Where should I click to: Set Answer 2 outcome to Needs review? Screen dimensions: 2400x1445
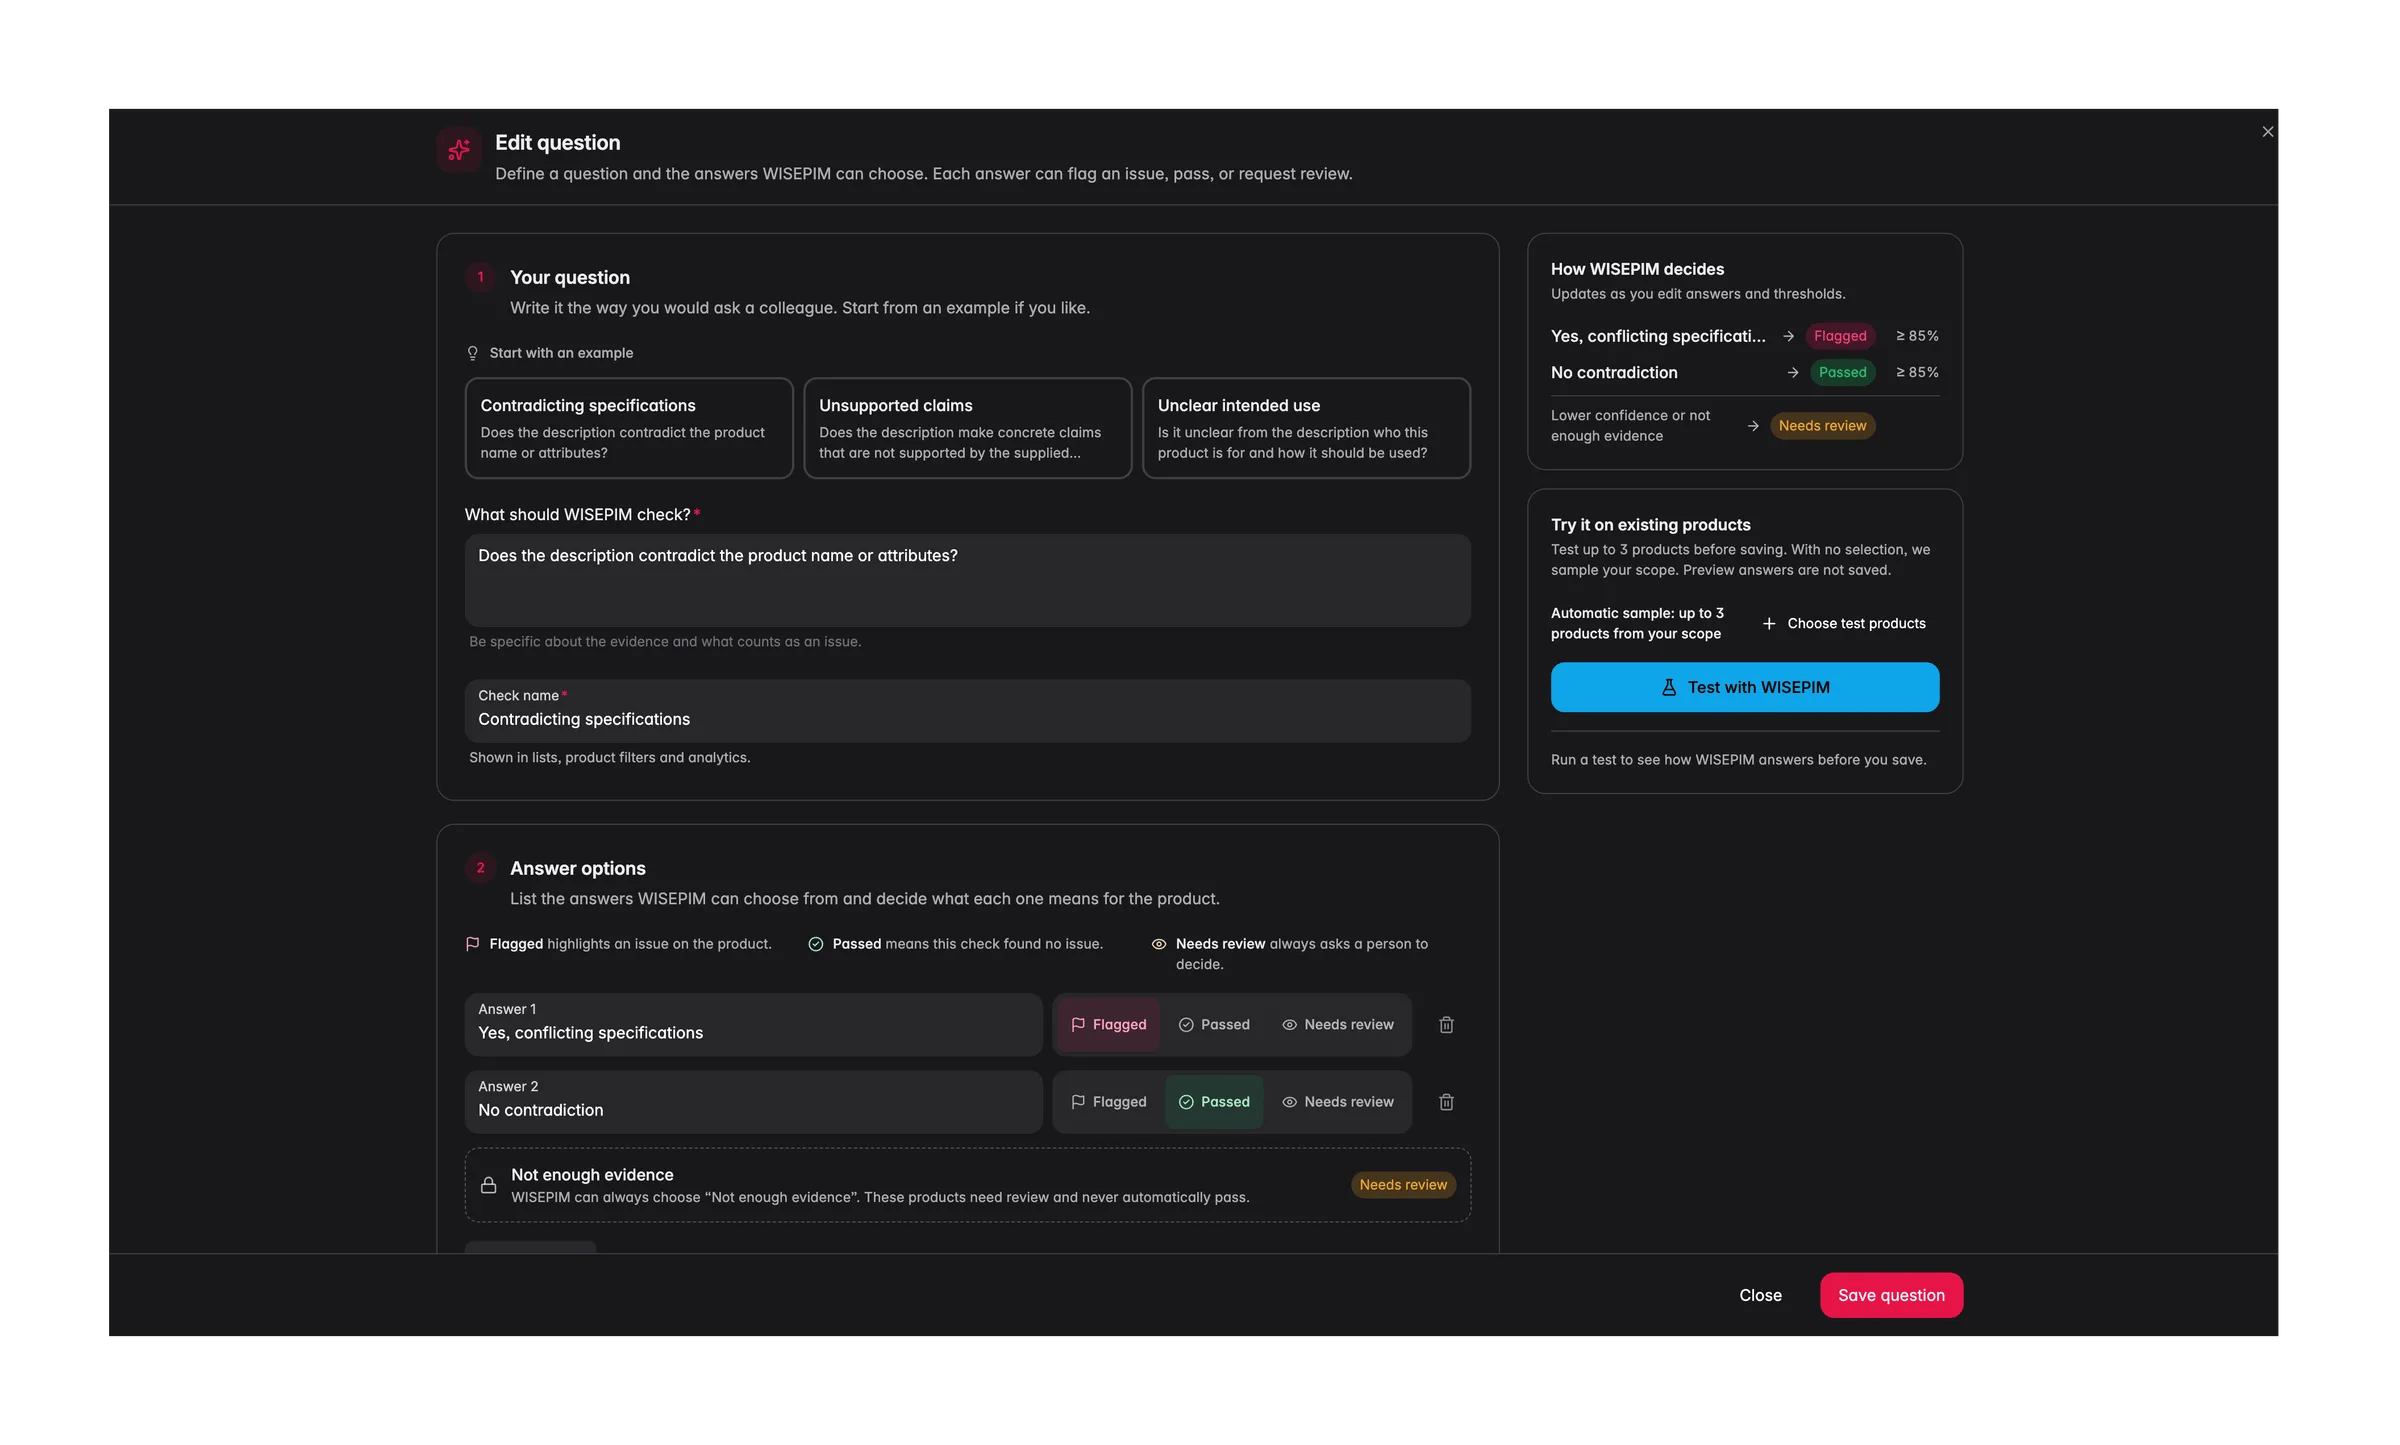coord(1338,1101)
